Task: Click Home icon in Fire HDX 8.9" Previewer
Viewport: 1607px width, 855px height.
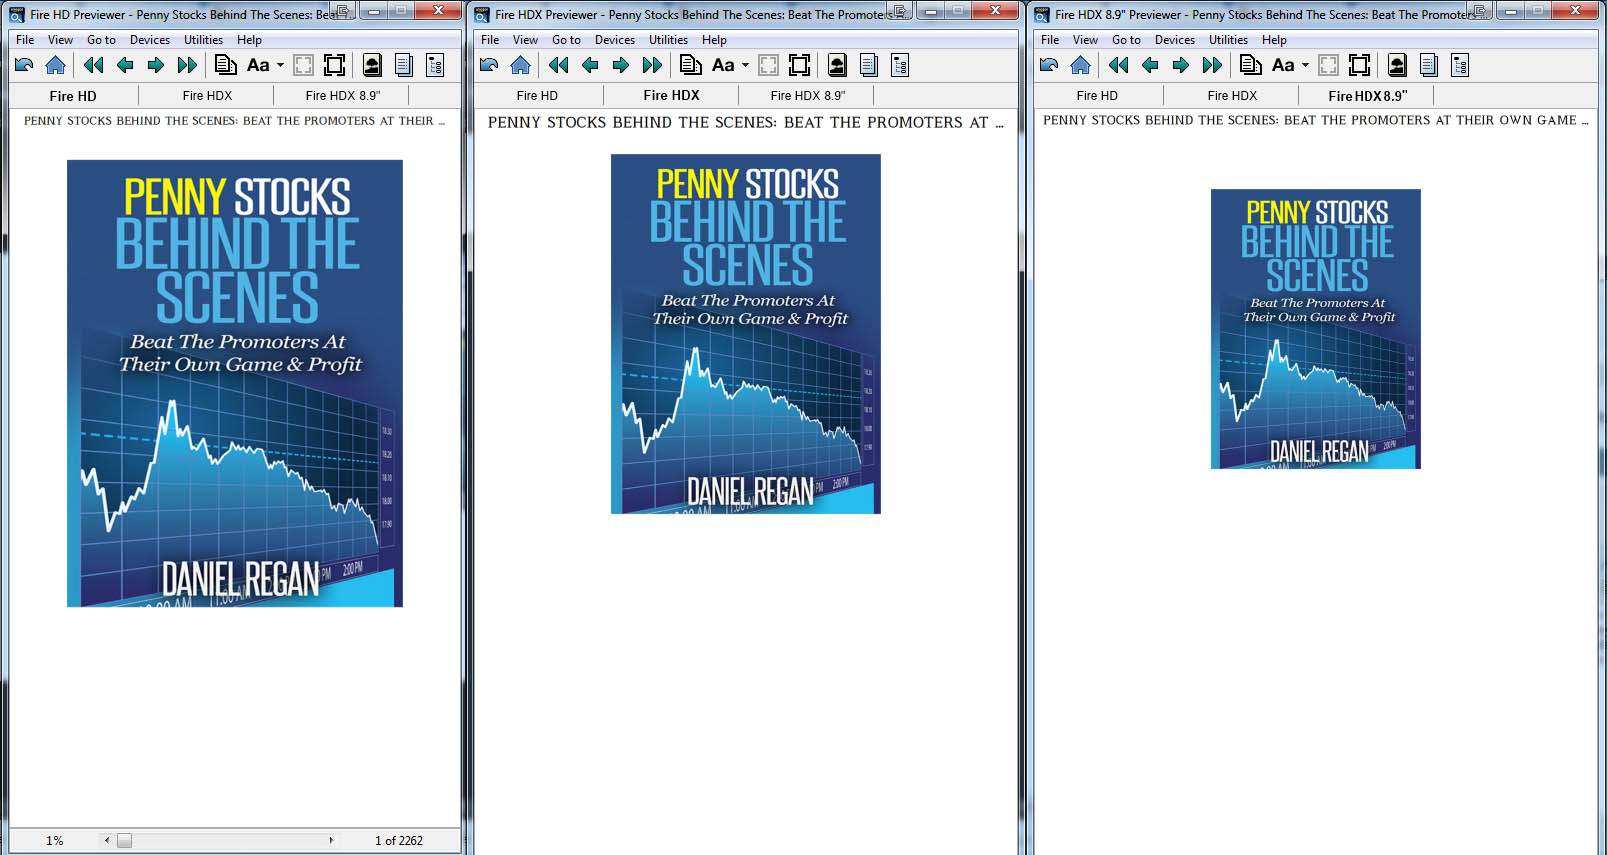Action: pyautogui.click(x=1080, y=65)
